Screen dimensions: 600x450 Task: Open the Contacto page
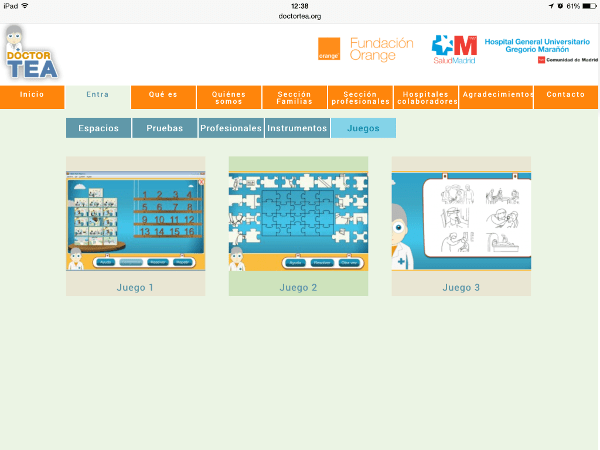tap(565, 95)
